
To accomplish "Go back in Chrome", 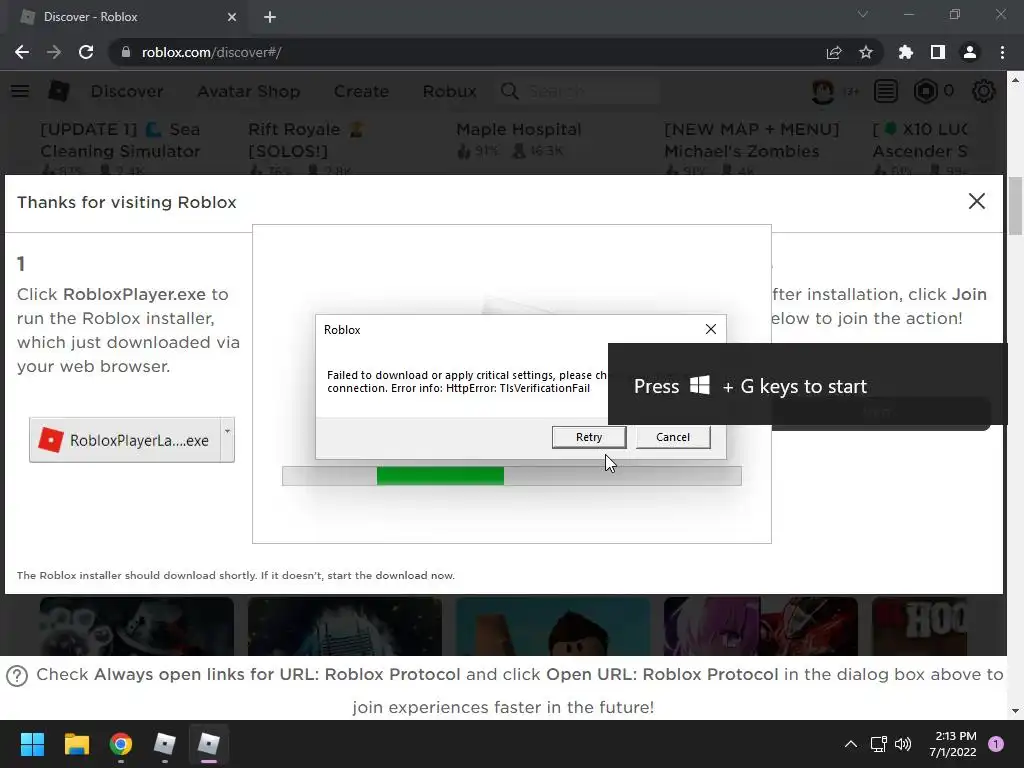I will [22, 52].
